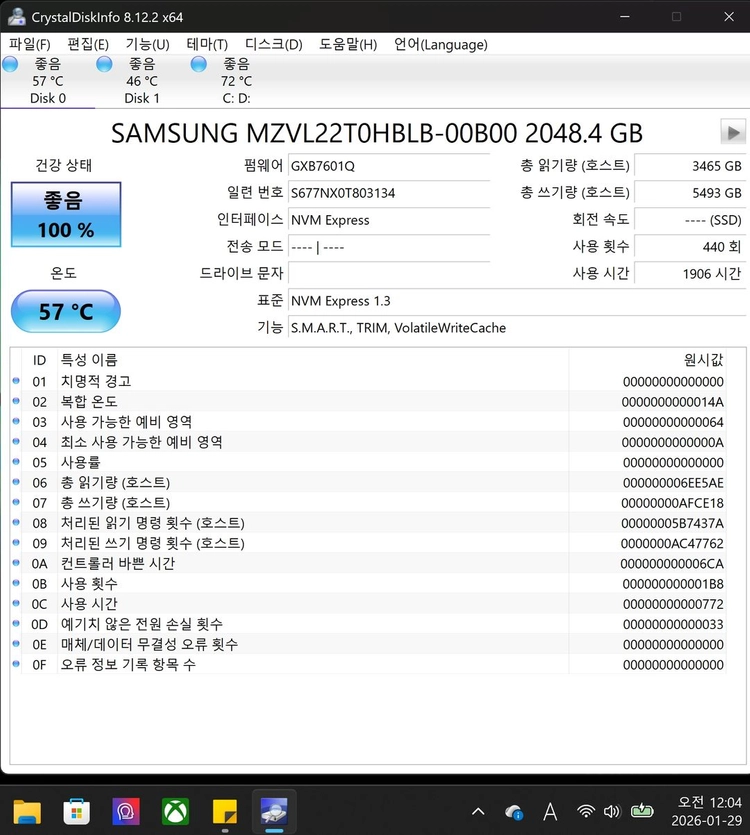750x835 pixels.
Task: Click the 5493 GB total host writes value
Action: [690, 193]
